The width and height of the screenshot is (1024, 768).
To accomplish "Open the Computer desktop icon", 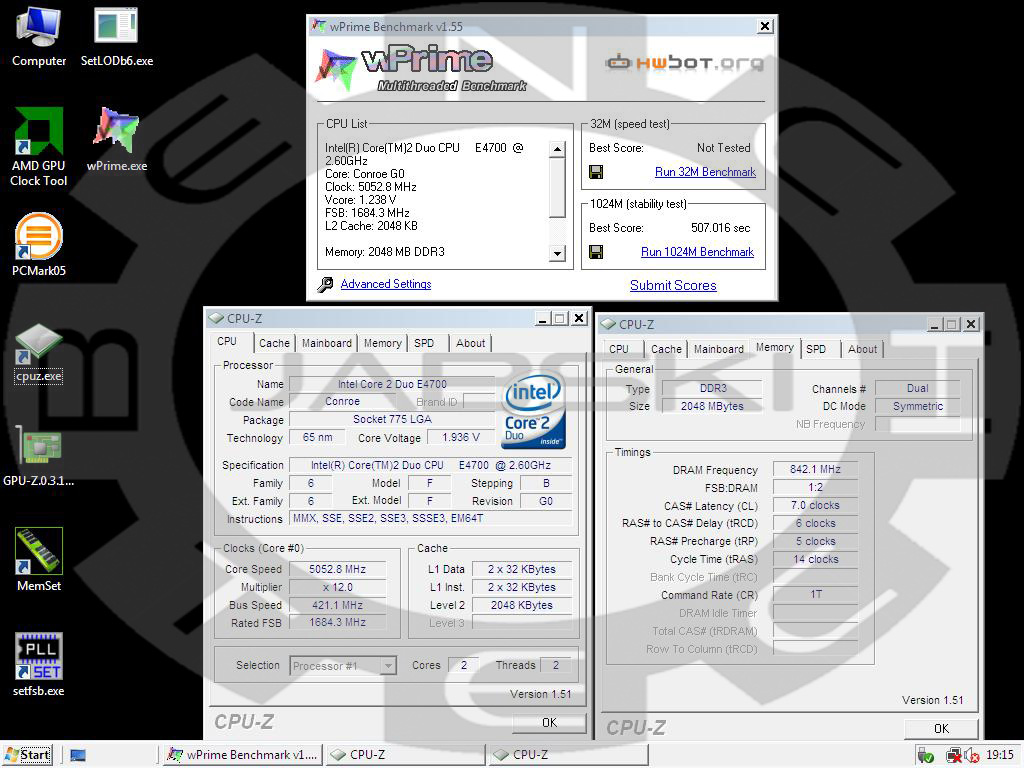I will coord(39,36).
